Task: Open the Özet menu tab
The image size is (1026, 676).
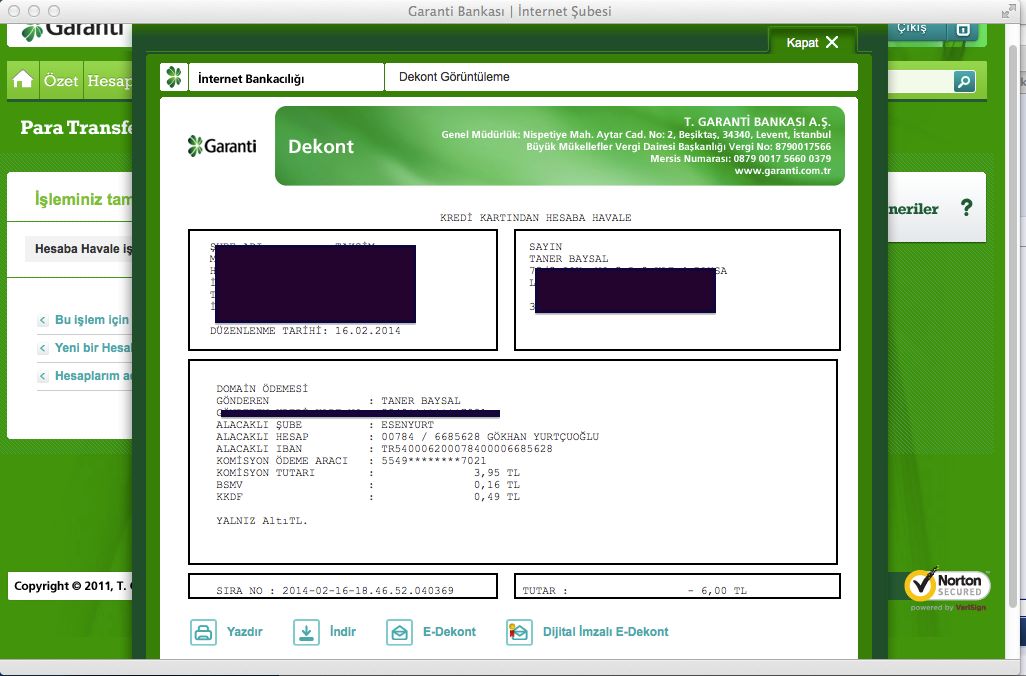Action: [x=61, y=80]
